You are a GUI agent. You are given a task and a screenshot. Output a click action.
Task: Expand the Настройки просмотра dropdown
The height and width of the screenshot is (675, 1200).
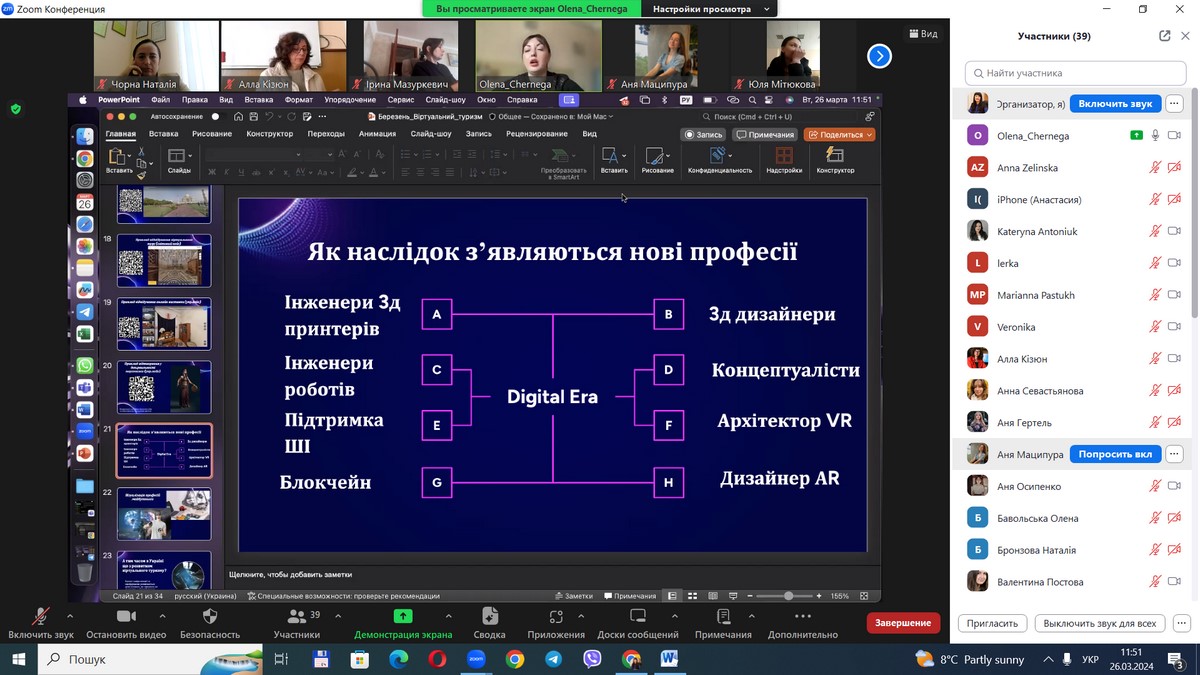point(711,9)
